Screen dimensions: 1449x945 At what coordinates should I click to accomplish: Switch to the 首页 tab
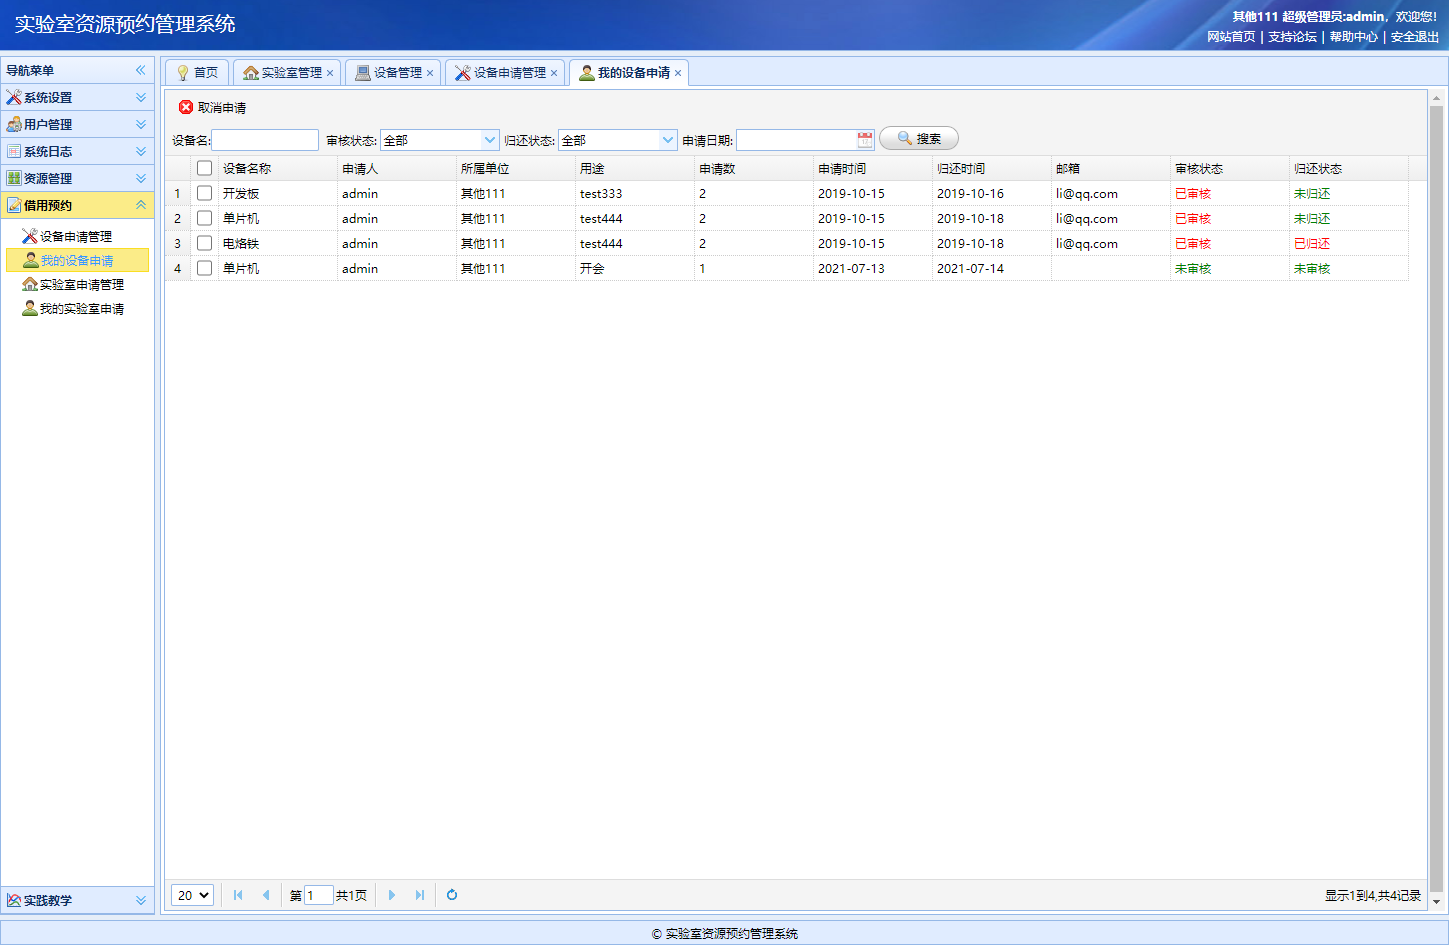pyautogui.click(x=198, y=73)
